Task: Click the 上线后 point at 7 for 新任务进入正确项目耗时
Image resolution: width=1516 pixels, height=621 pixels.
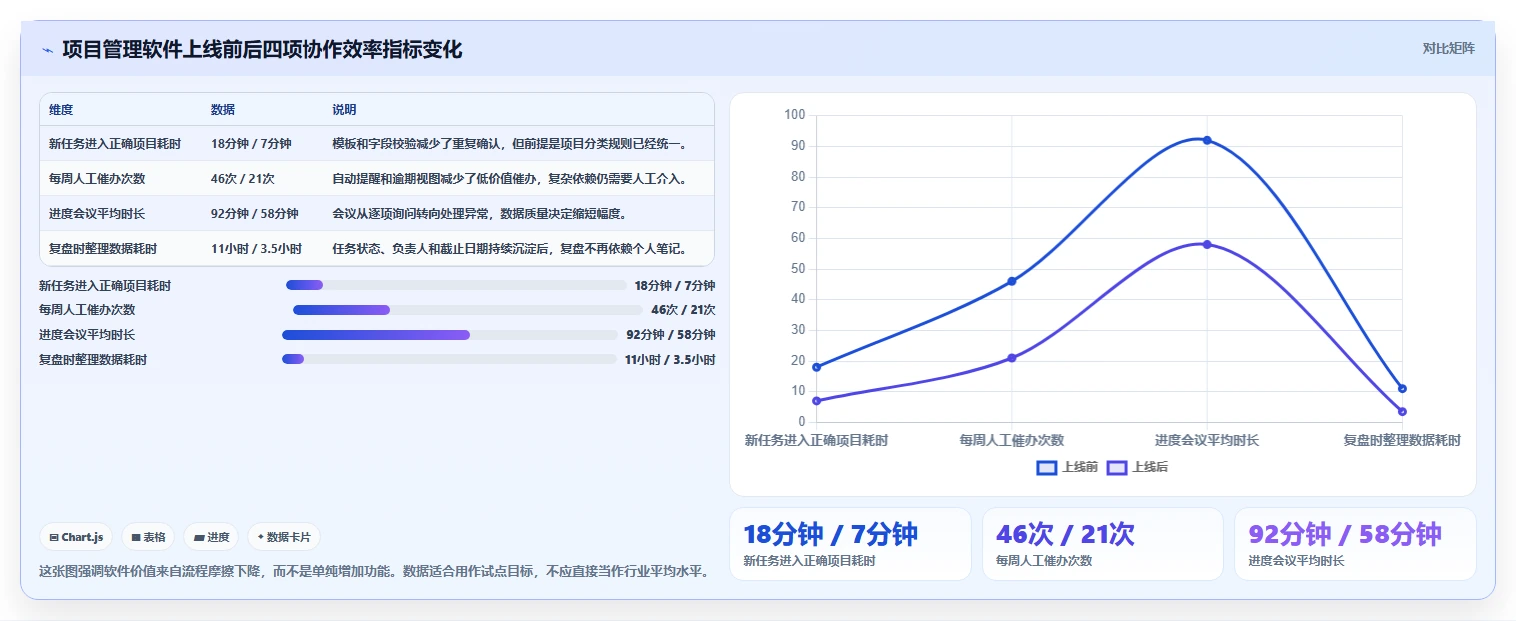Action: [817, 400]
